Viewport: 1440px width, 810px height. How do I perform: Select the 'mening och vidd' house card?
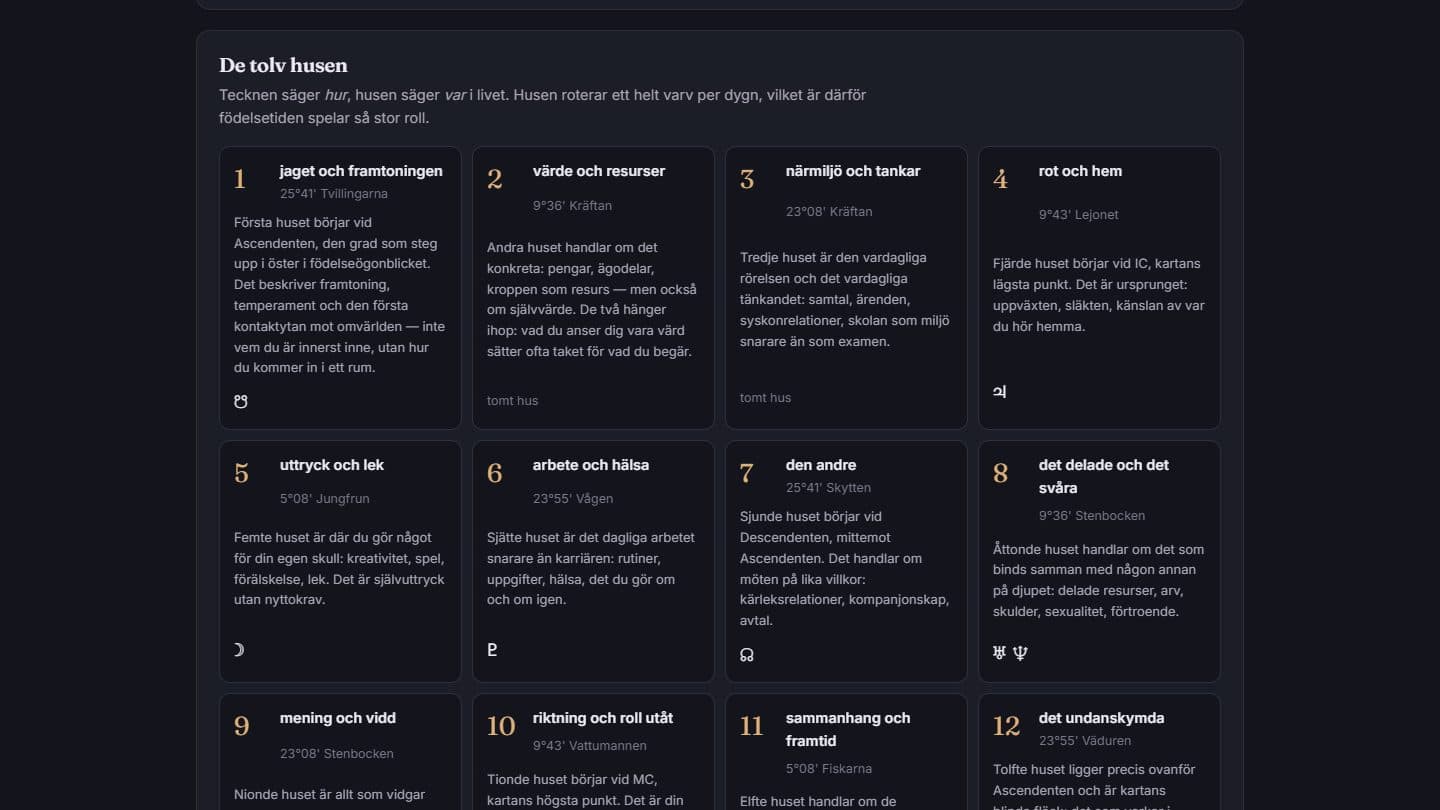click(340, 752)
